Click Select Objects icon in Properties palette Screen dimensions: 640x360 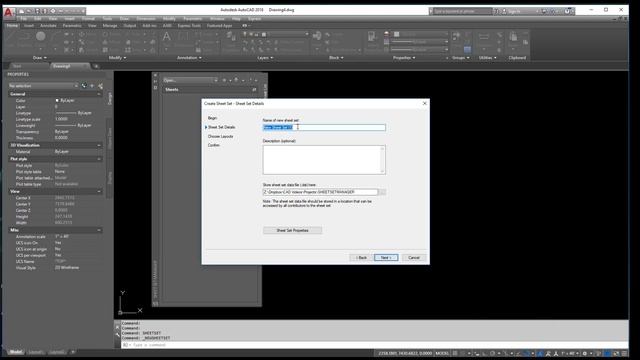click(x=92, y=86)
